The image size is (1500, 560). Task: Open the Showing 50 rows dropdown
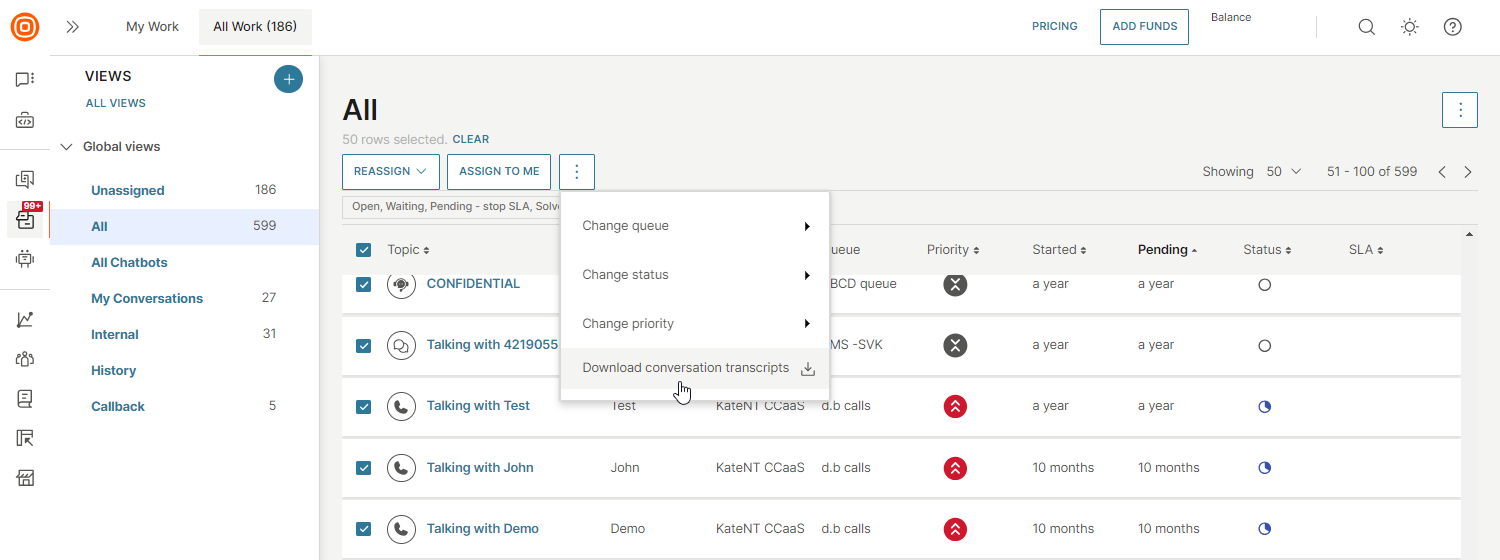[1284, 172]
